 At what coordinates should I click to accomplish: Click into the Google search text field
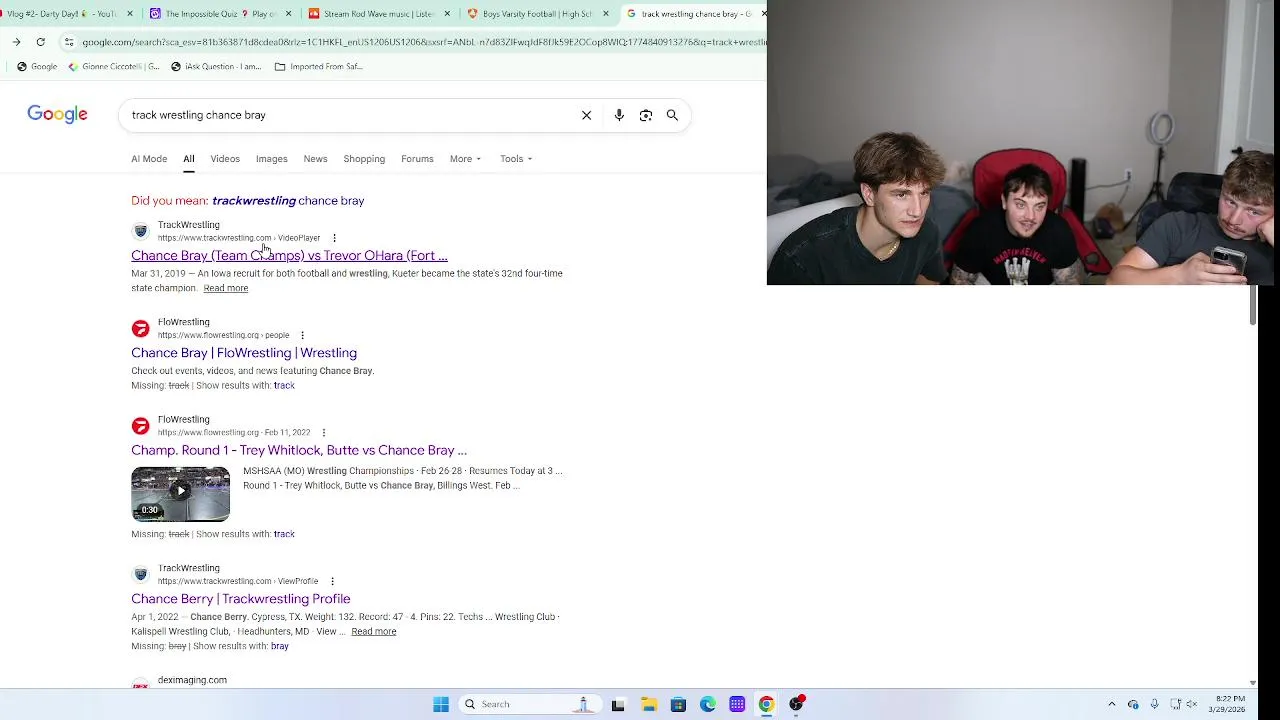point(350,115)
